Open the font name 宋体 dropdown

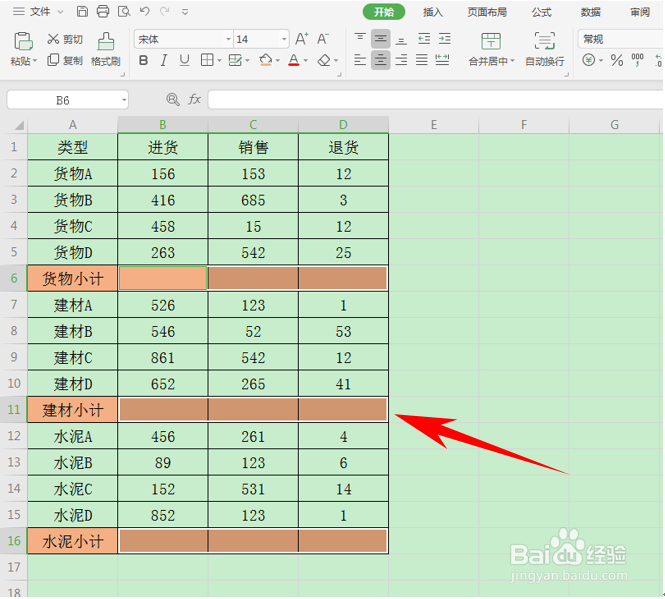228,39
